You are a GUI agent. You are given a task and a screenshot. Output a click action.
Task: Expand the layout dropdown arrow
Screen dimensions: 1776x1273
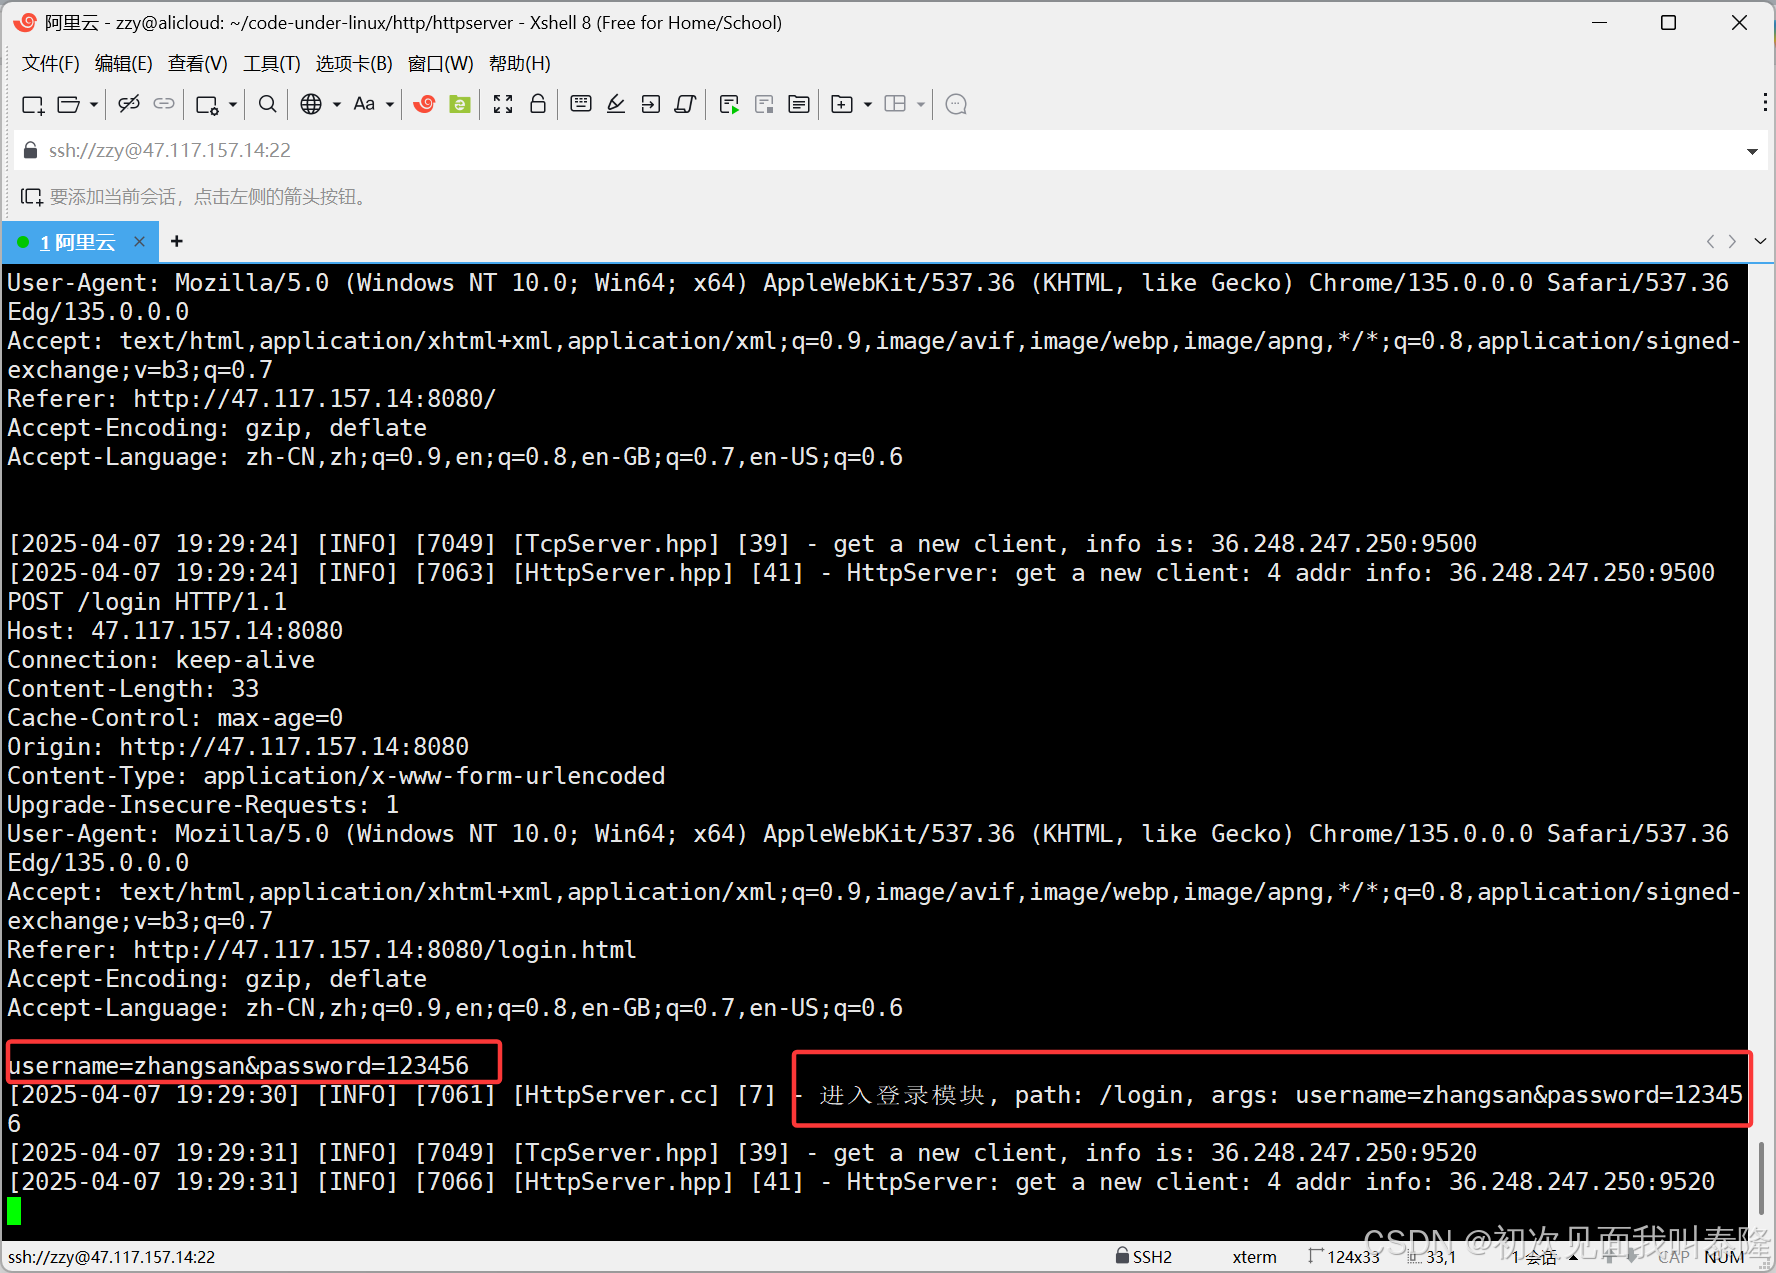tap(921, 104)
